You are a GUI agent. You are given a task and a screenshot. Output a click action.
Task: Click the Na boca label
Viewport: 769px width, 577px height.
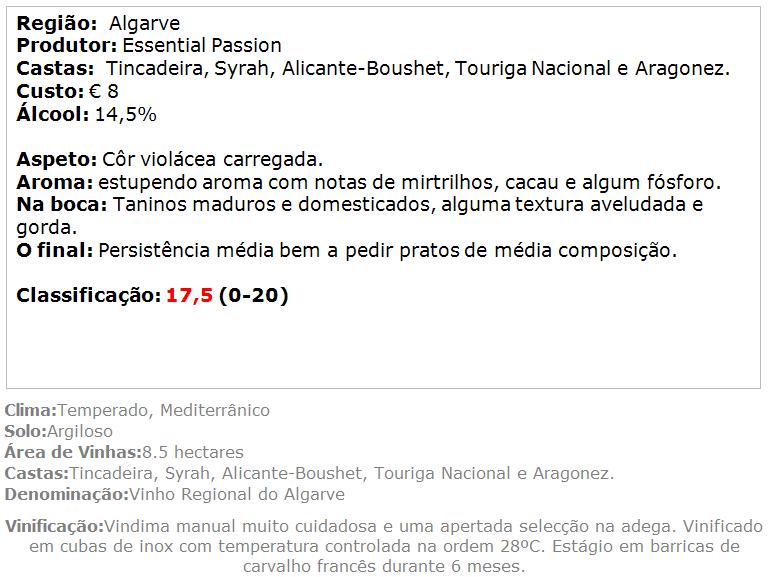click(x=62, y=204)
